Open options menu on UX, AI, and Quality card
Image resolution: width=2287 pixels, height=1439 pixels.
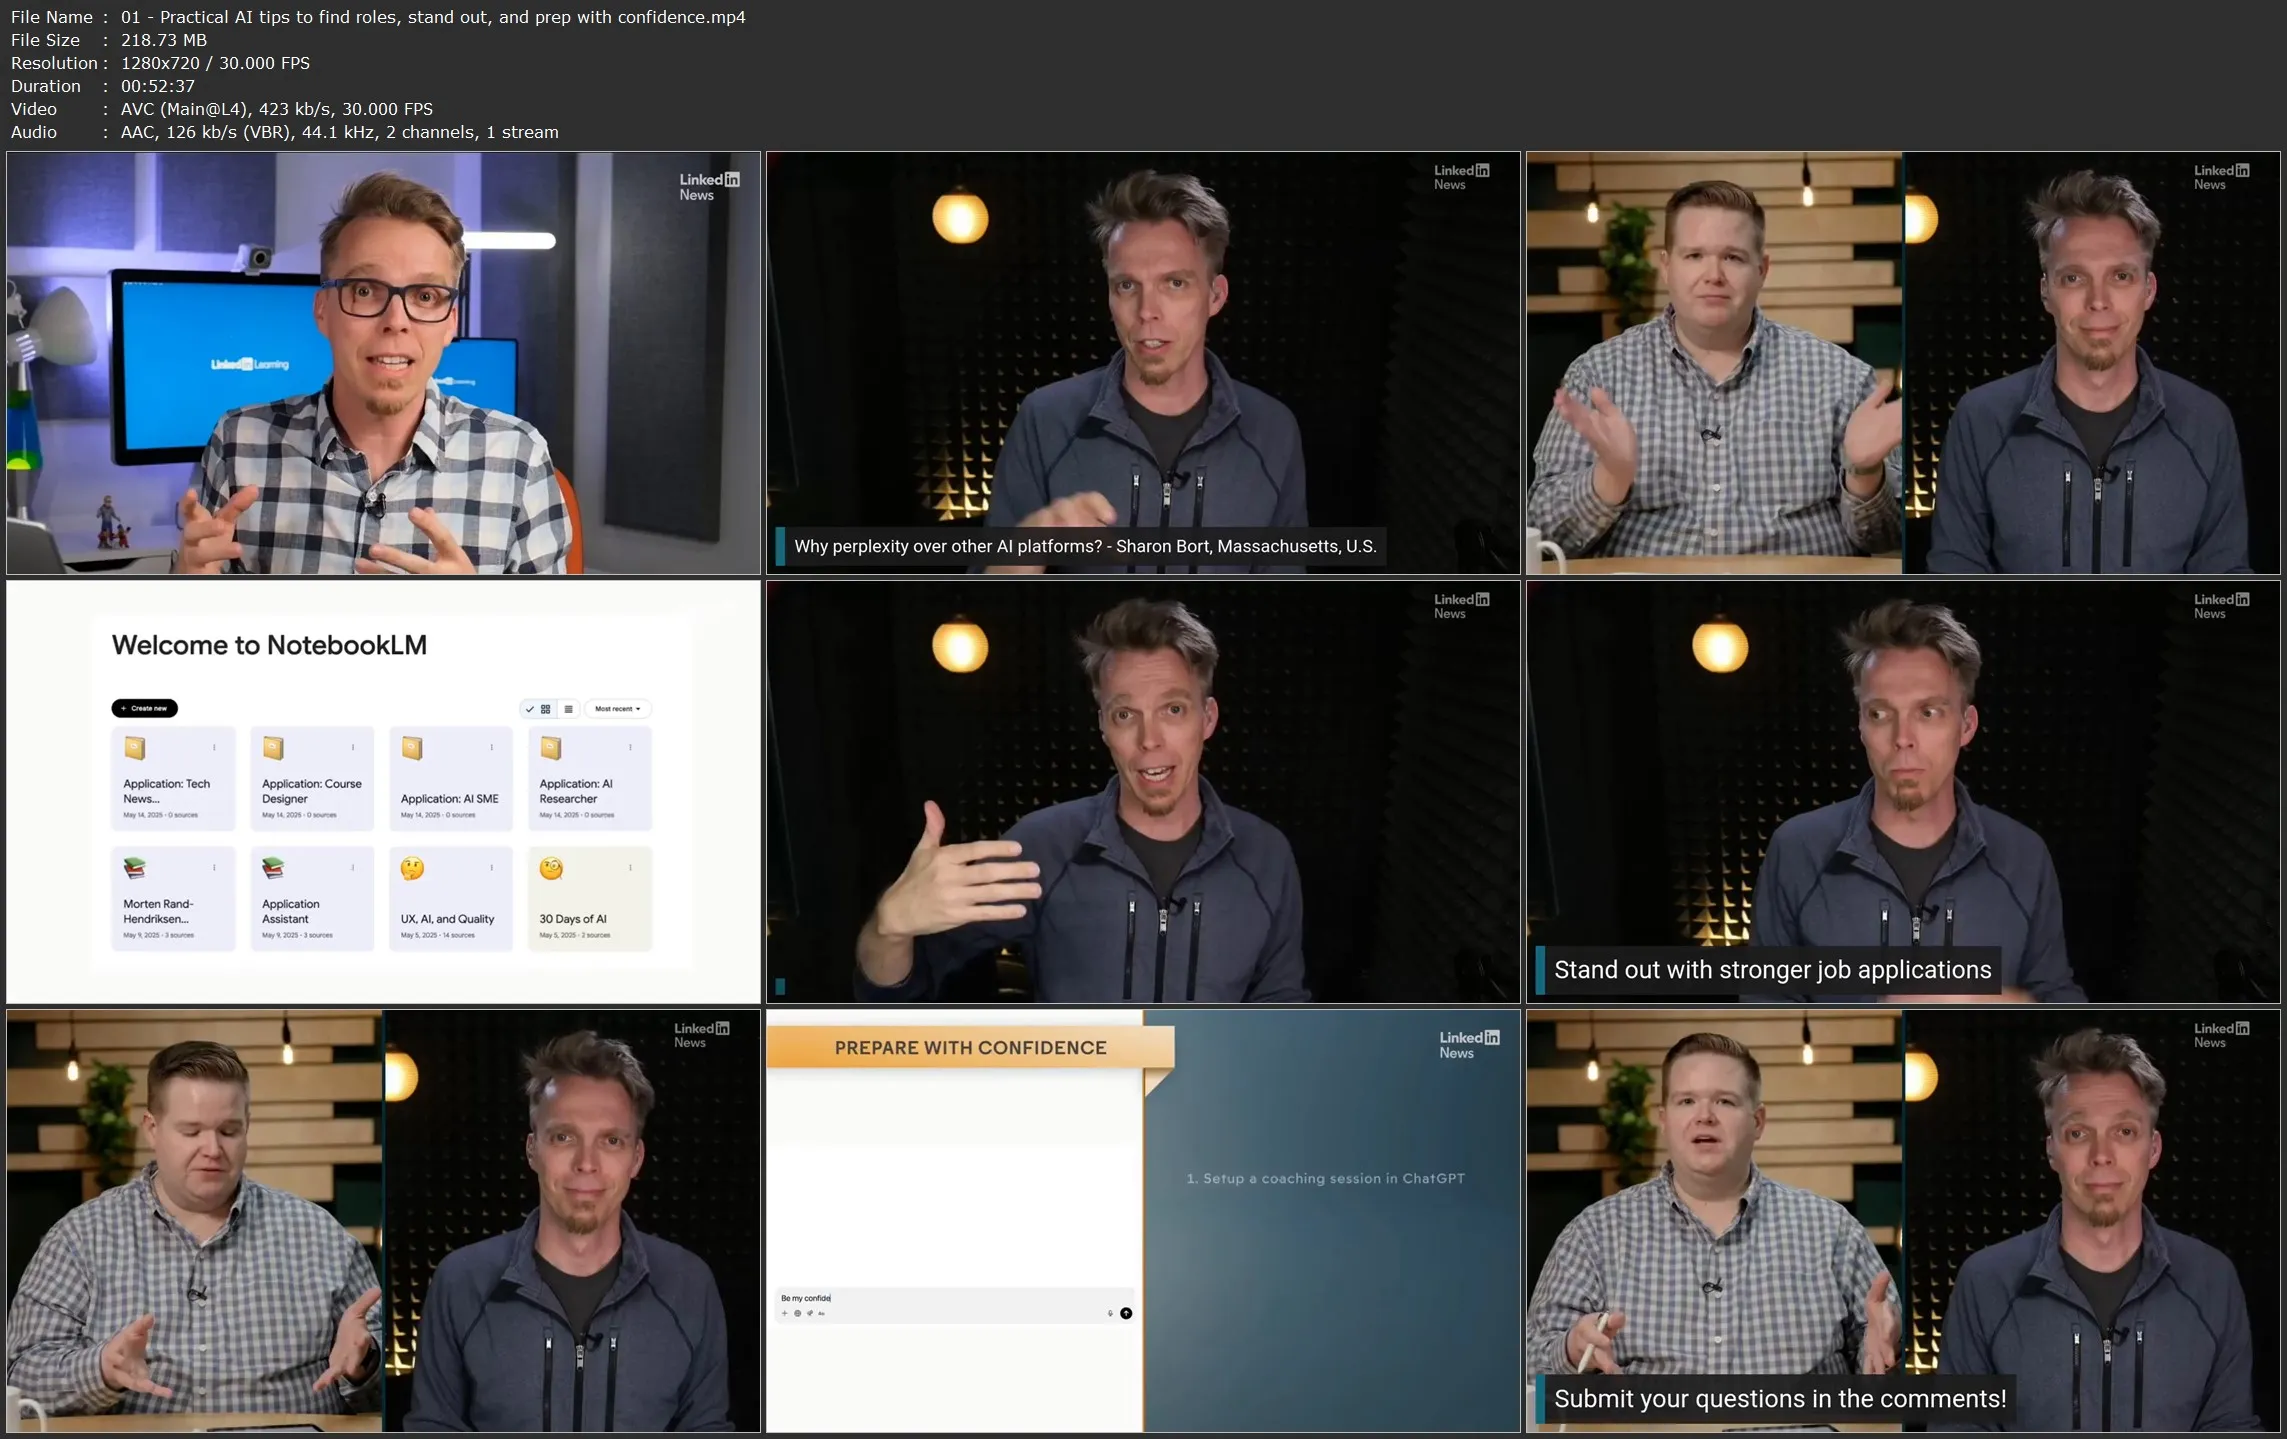click(x=491, y=867)
